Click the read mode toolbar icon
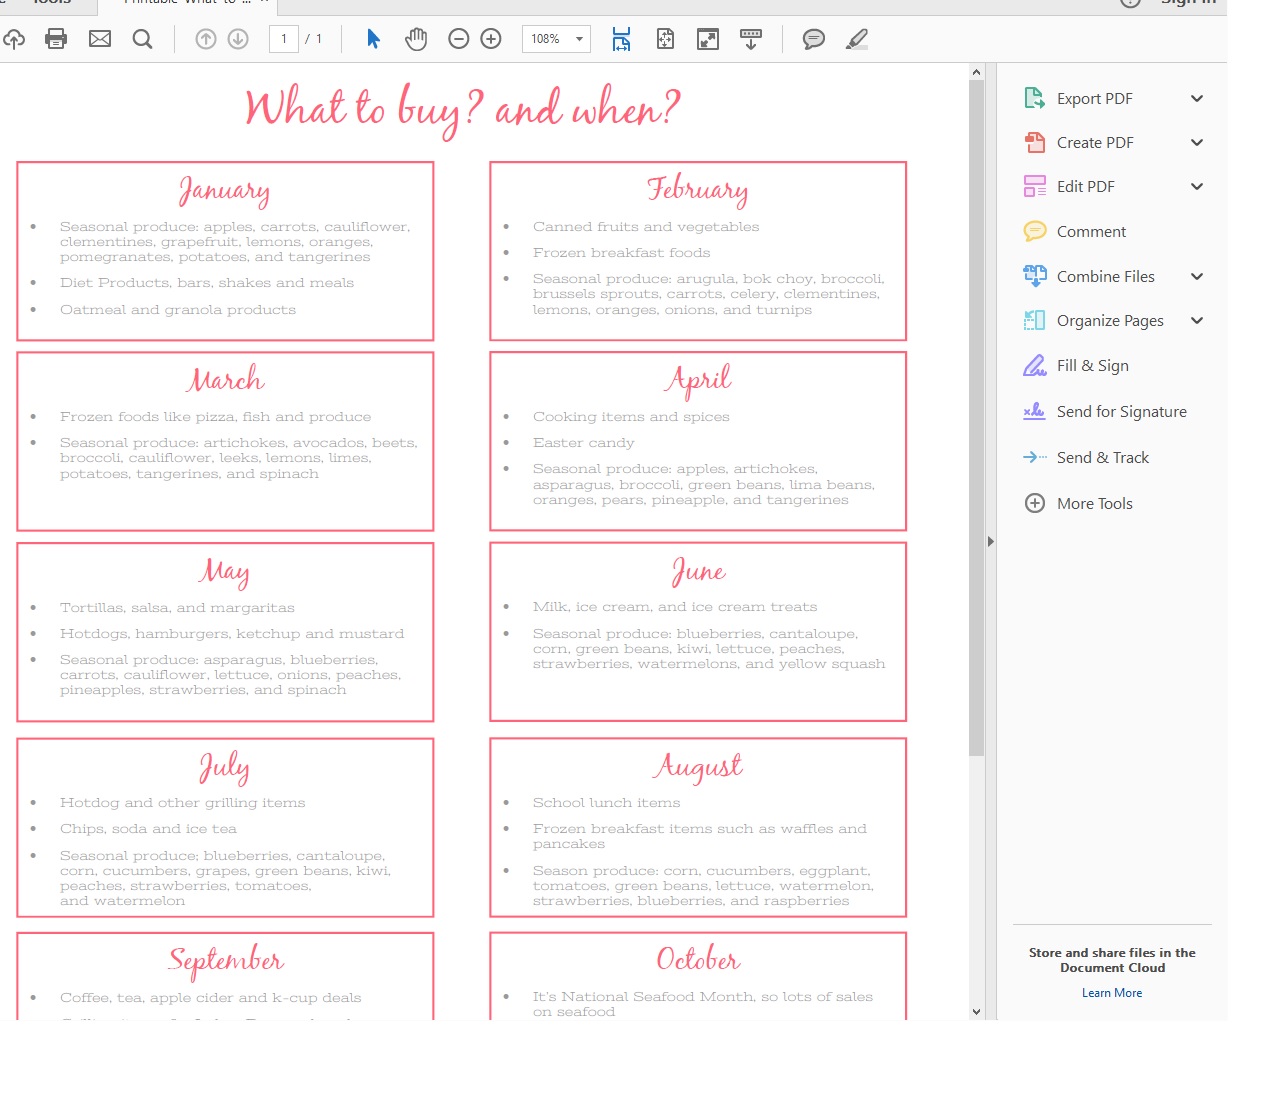The width and height of the screenshot is (1283, 1093). point(751,39)
